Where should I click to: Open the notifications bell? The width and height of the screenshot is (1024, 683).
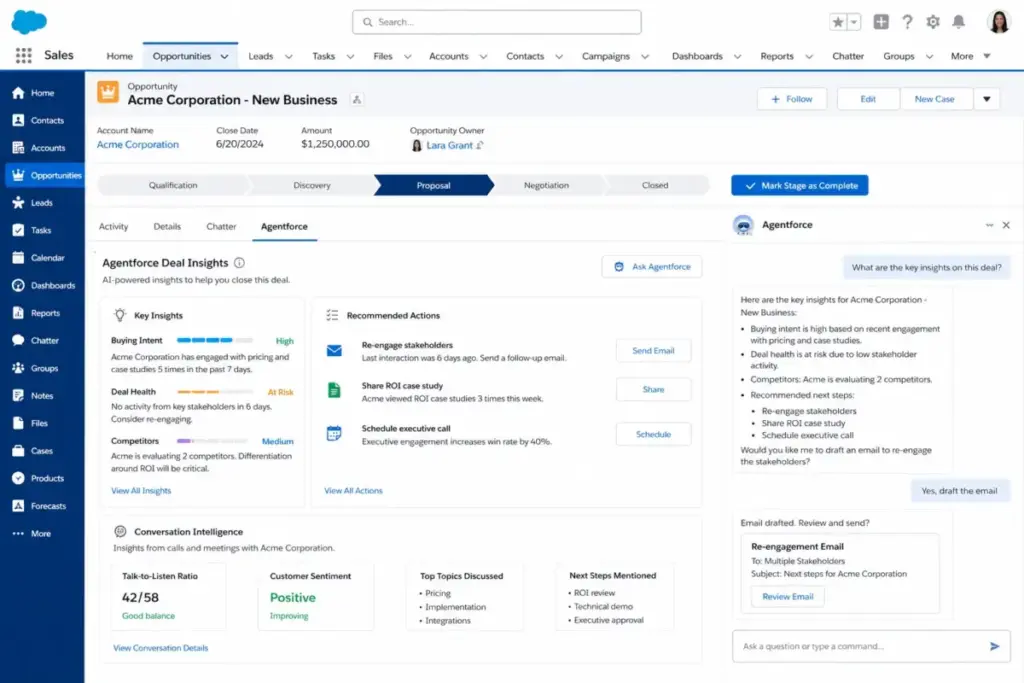(958, 22)
